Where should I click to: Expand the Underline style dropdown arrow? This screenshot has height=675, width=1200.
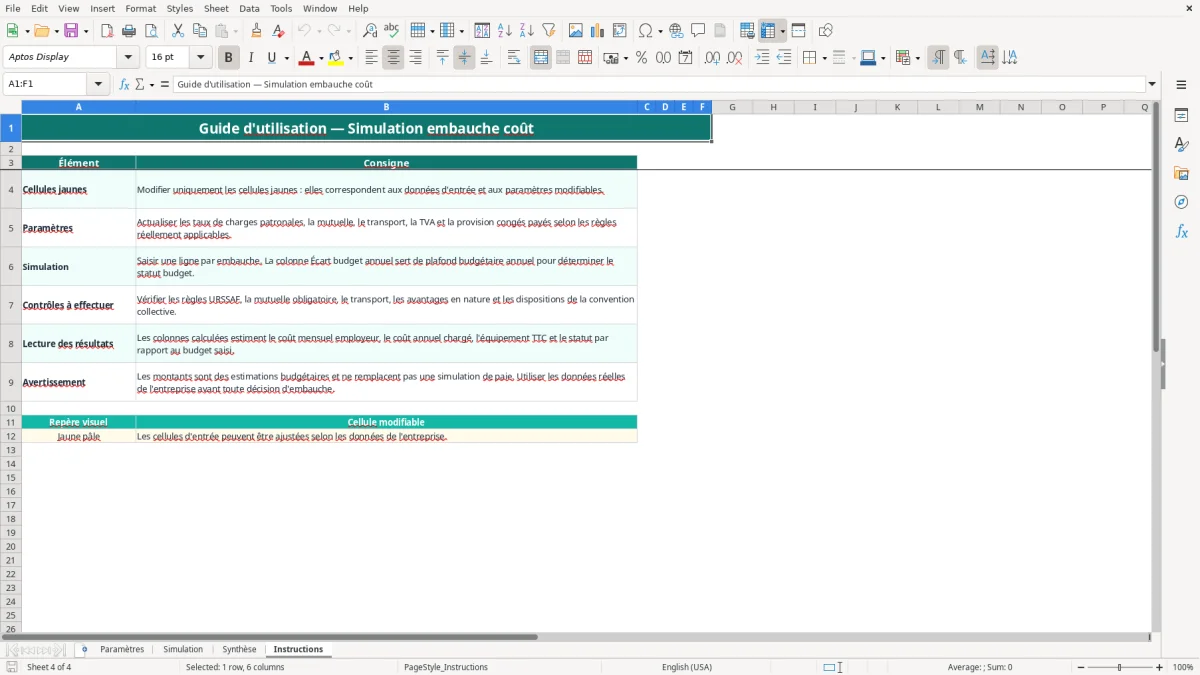286,58
